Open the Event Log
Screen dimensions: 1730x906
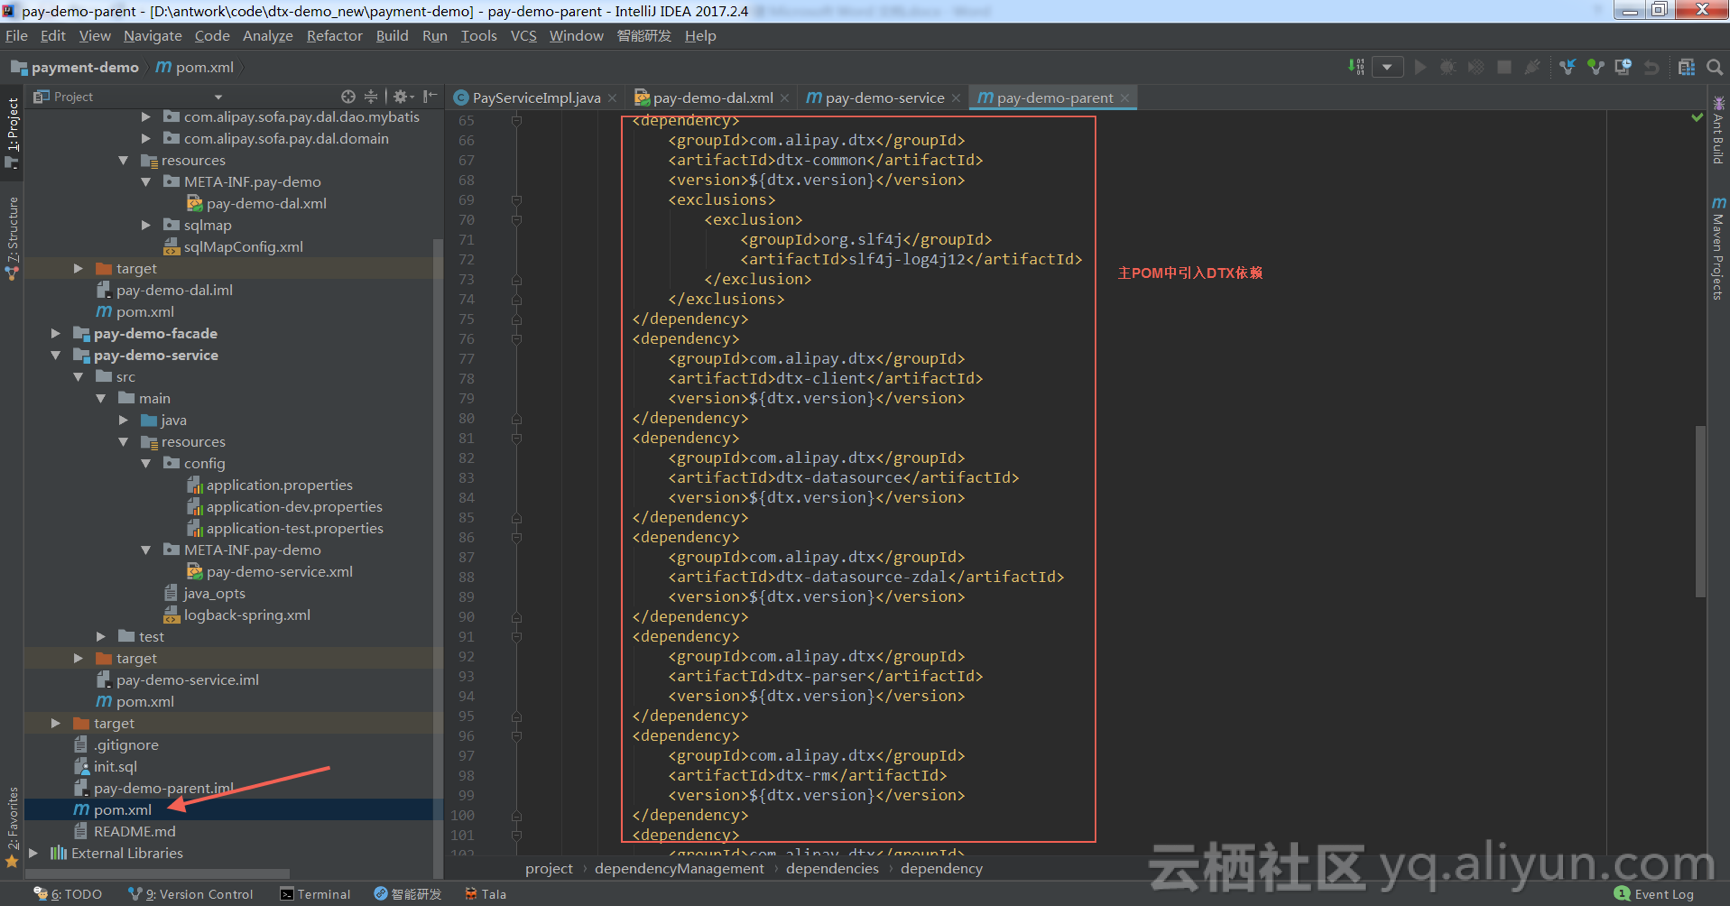pos(1654,894)
